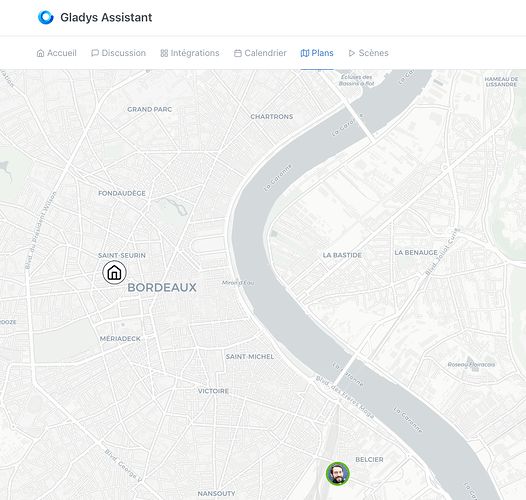The image size is (526, 500).
Task: Click the FONDAUDÈGE district label
Action: tap(122, 193)
